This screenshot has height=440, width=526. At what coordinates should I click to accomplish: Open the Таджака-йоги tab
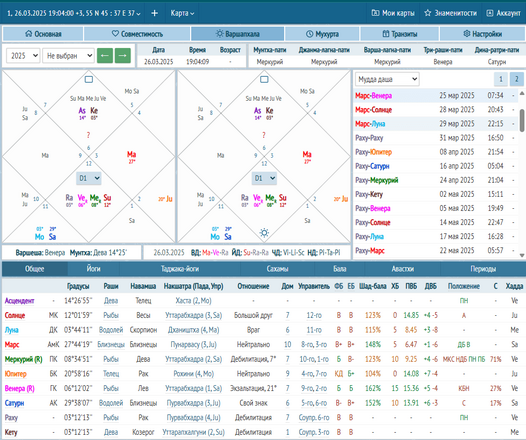(x=180, y=269)
